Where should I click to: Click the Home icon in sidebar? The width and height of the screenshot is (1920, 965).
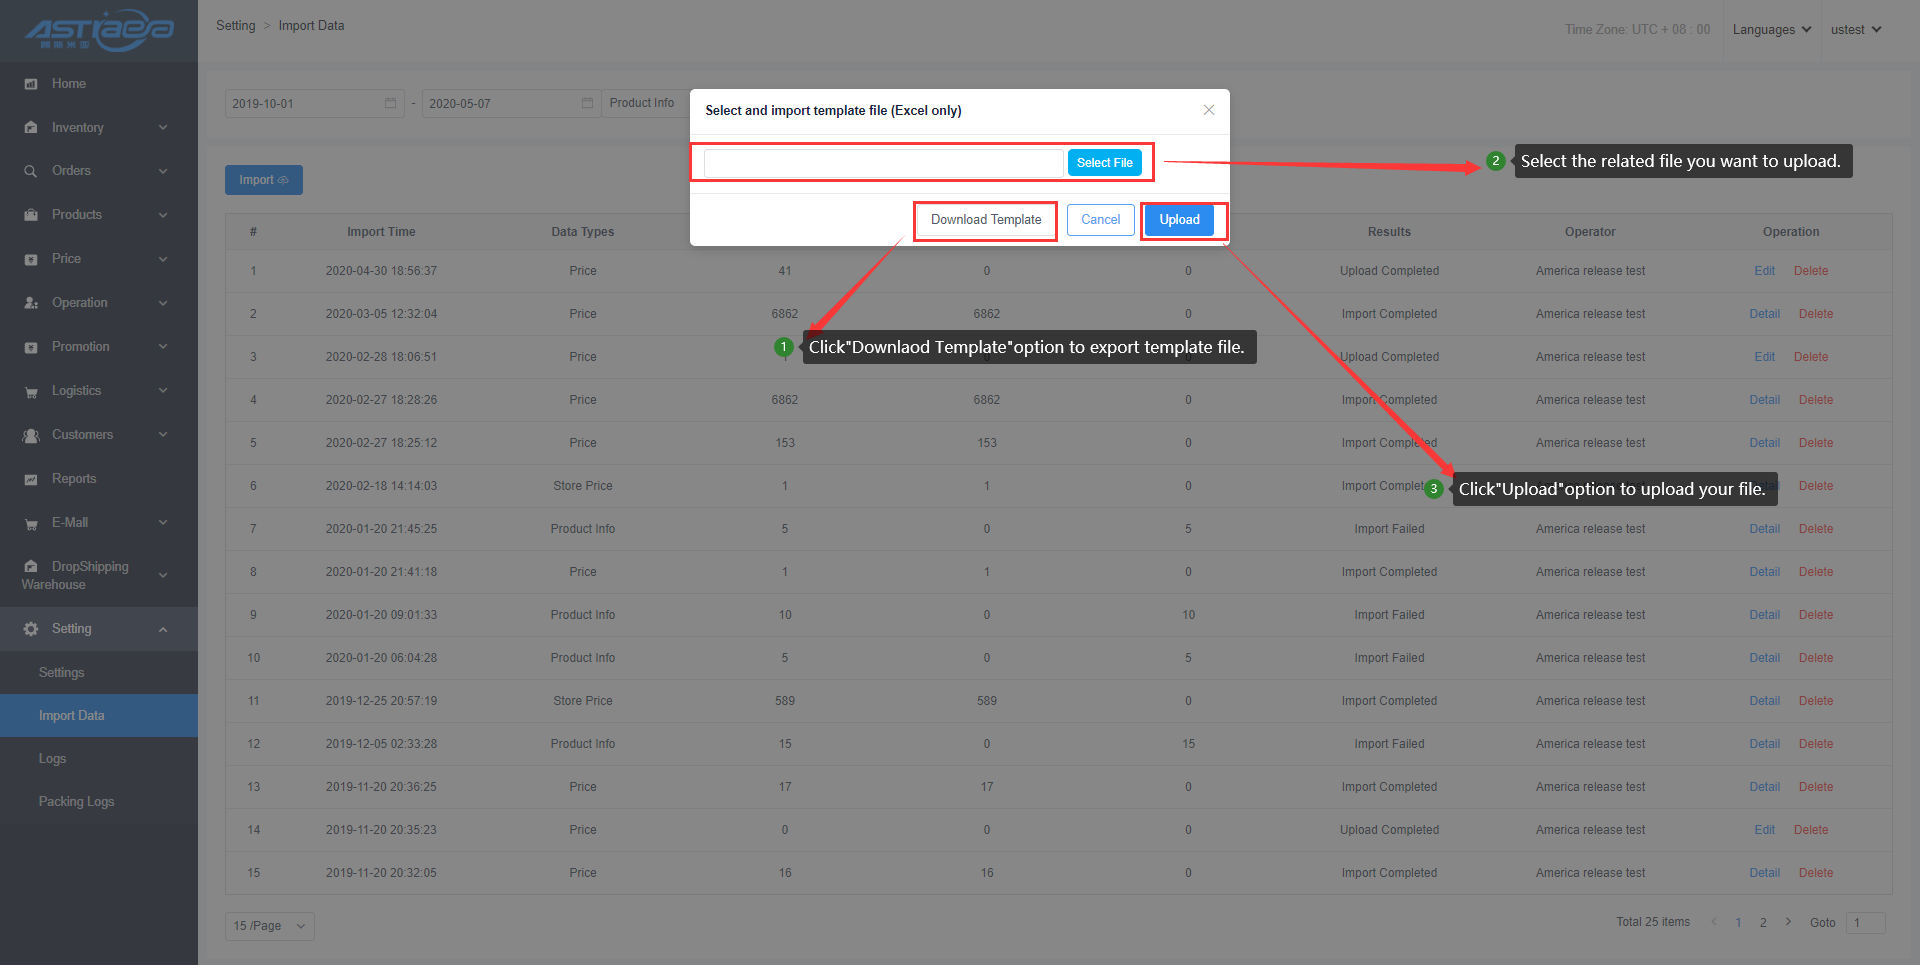click(x=31, y=84)
